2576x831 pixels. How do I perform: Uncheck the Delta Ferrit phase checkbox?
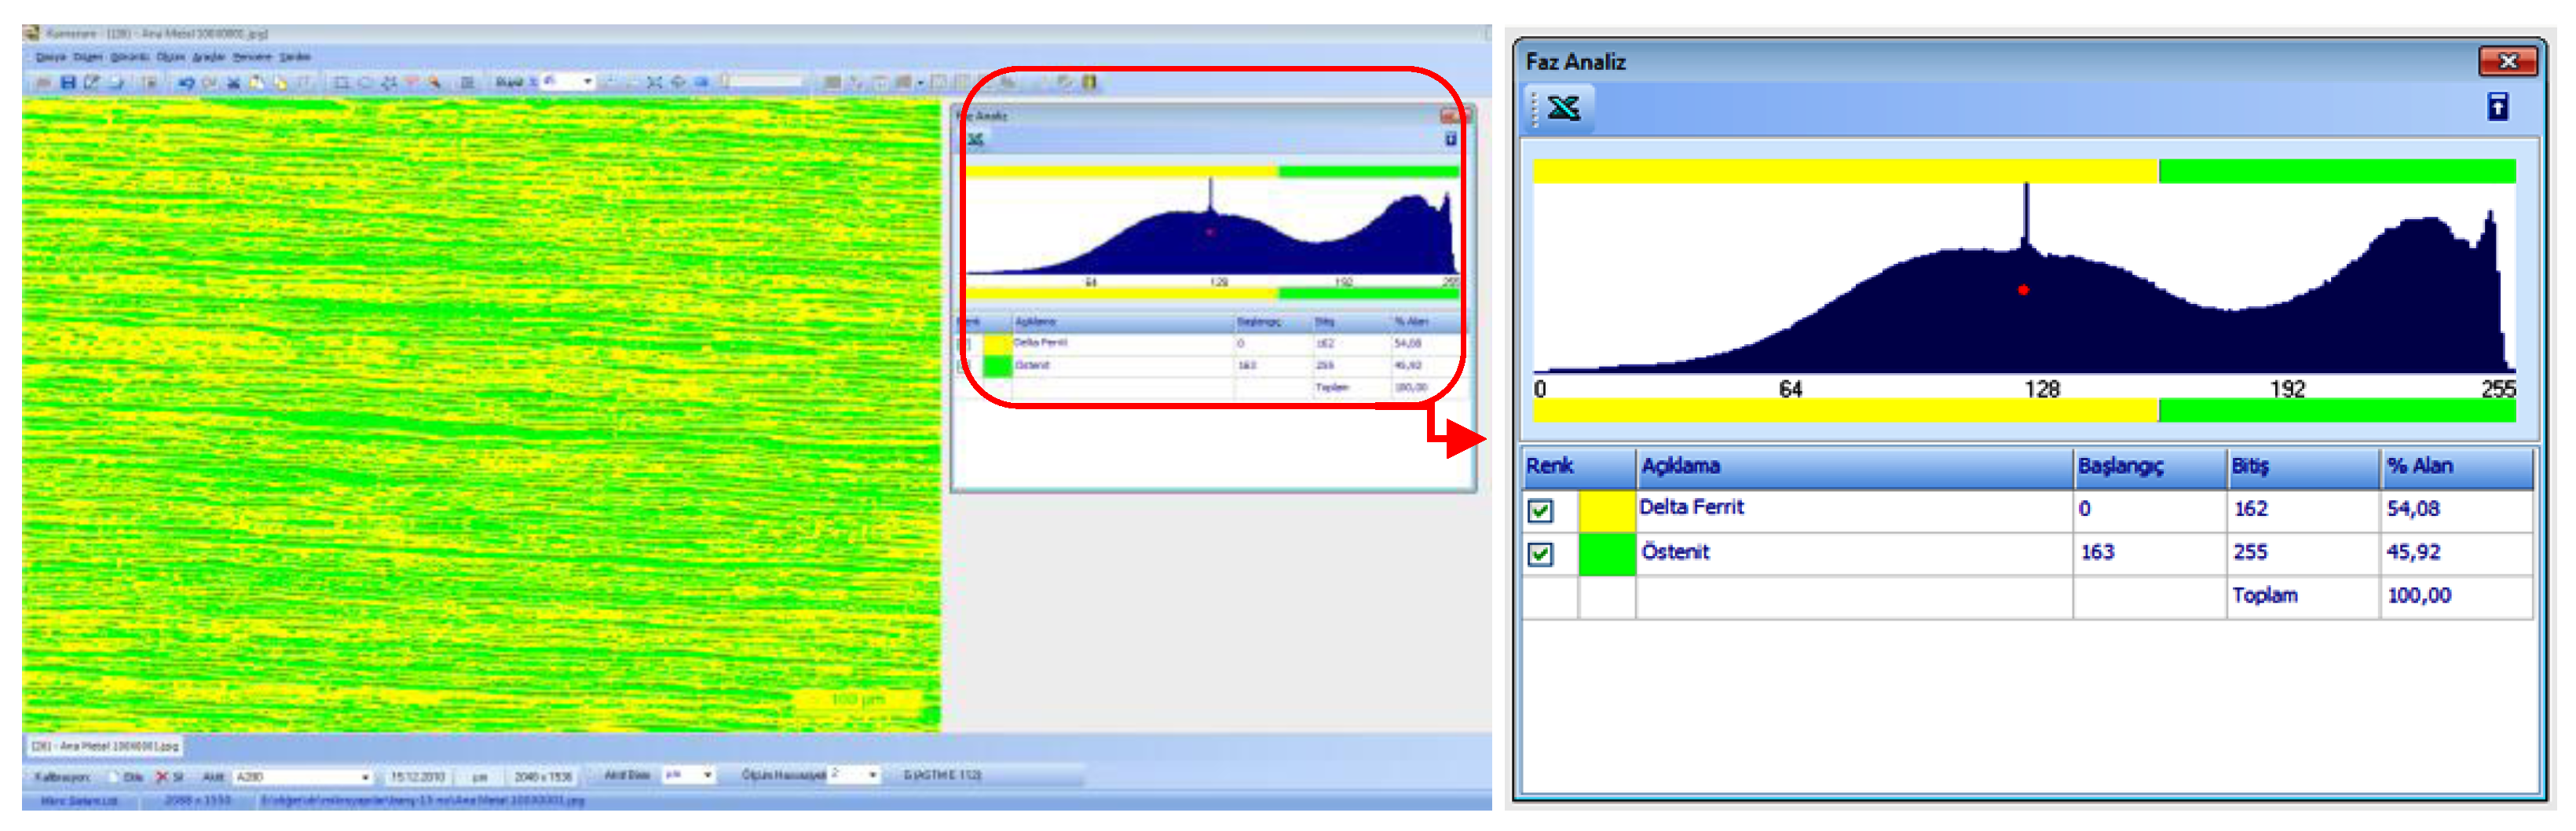tap(1540, 511)
